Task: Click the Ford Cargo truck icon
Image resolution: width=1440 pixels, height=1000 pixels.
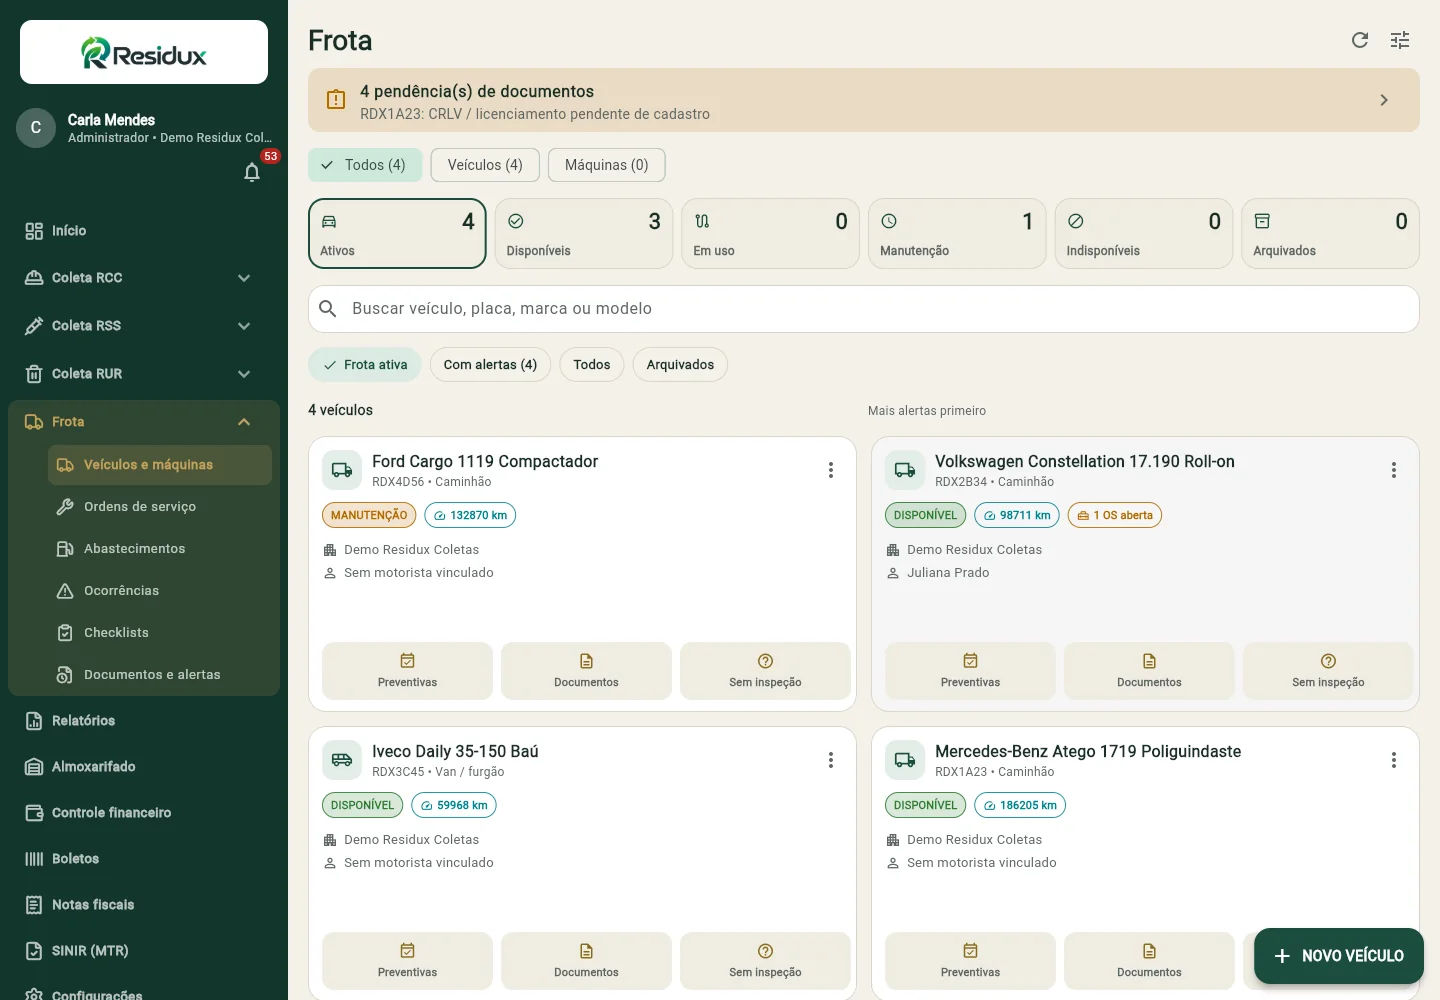Action: (x=342, y=470)
